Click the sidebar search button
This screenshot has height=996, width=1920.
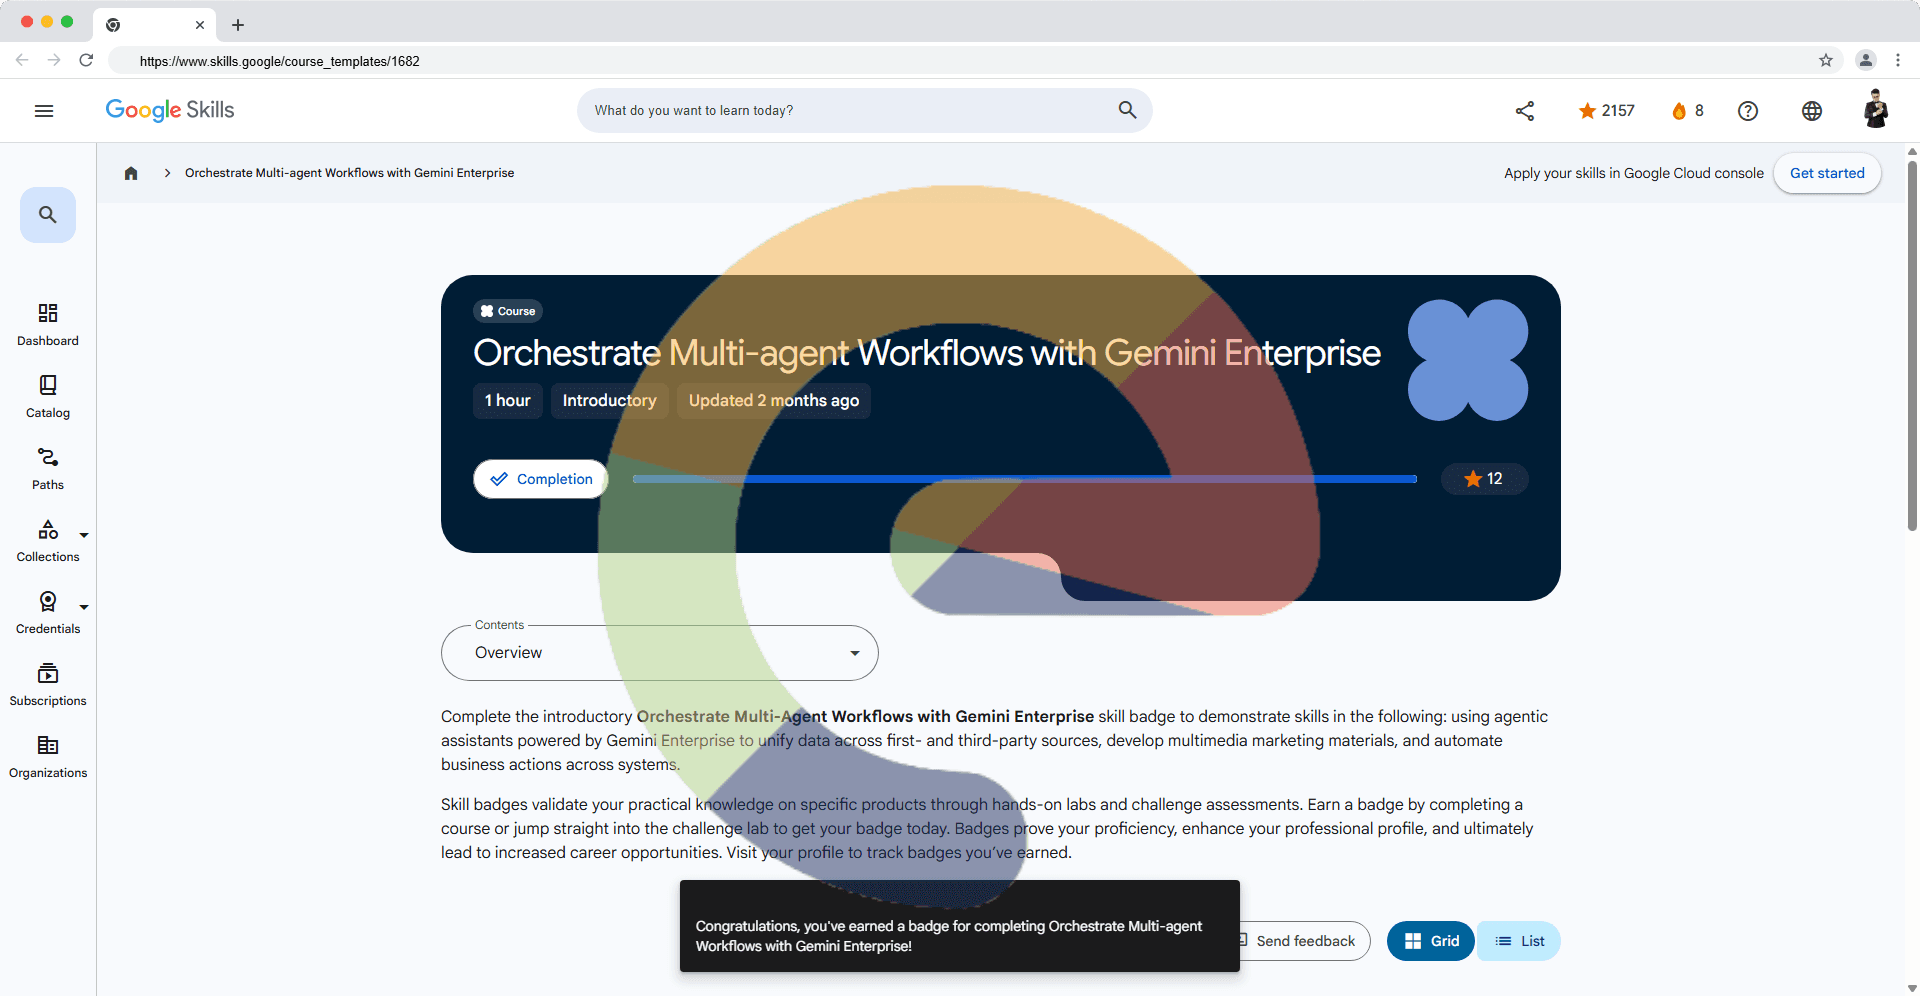point(48,215)
